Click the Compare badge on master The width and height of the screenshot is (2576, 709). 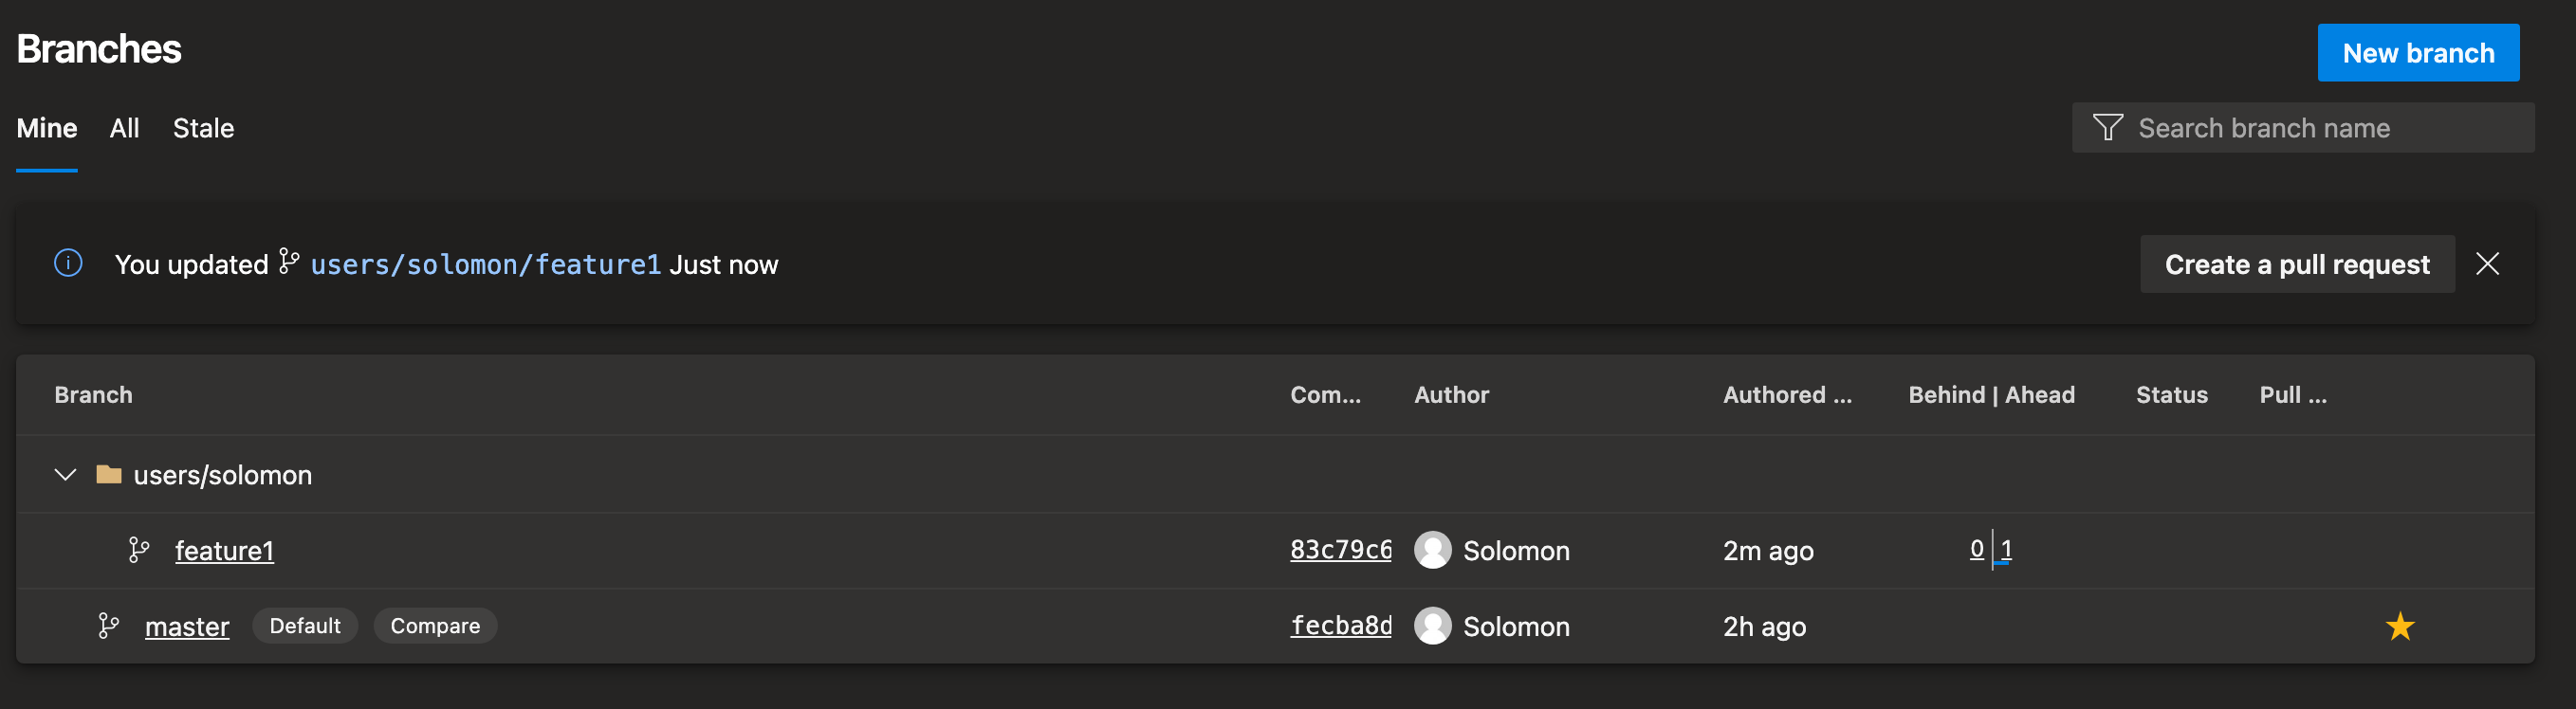click(435, 626)
